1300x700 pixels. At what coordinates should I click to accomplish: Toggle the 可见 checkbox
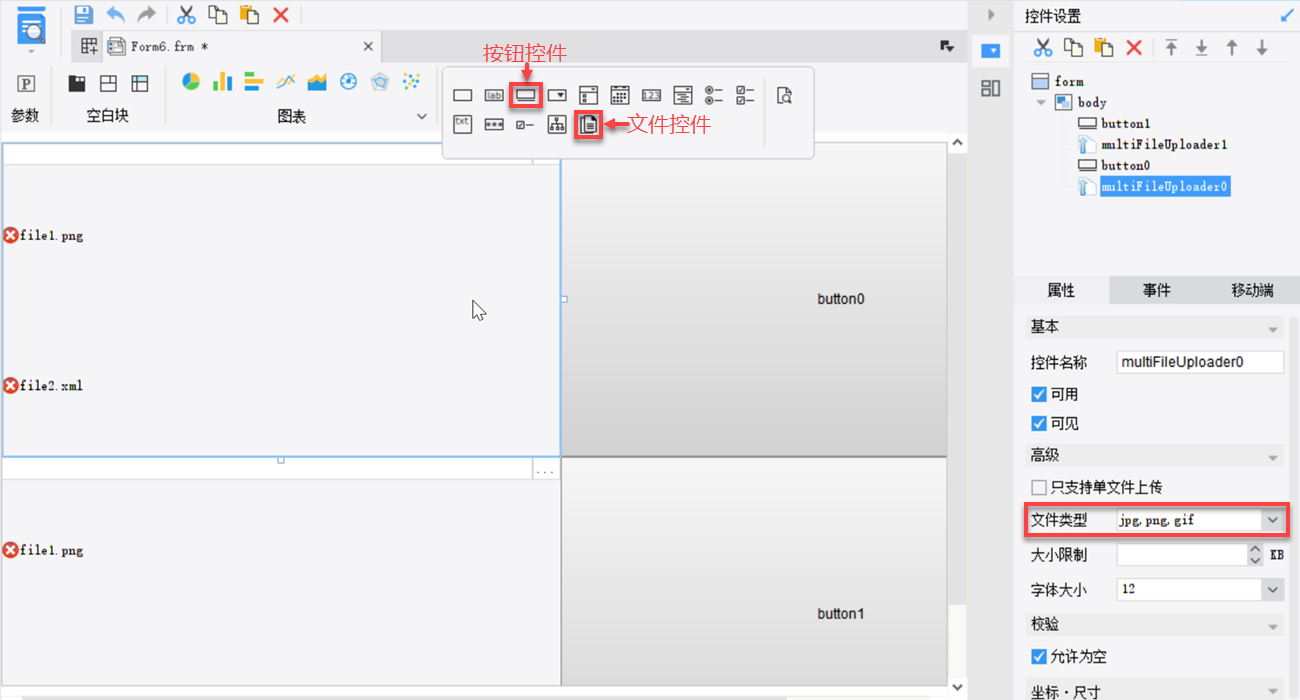(x=1038, y=423)
